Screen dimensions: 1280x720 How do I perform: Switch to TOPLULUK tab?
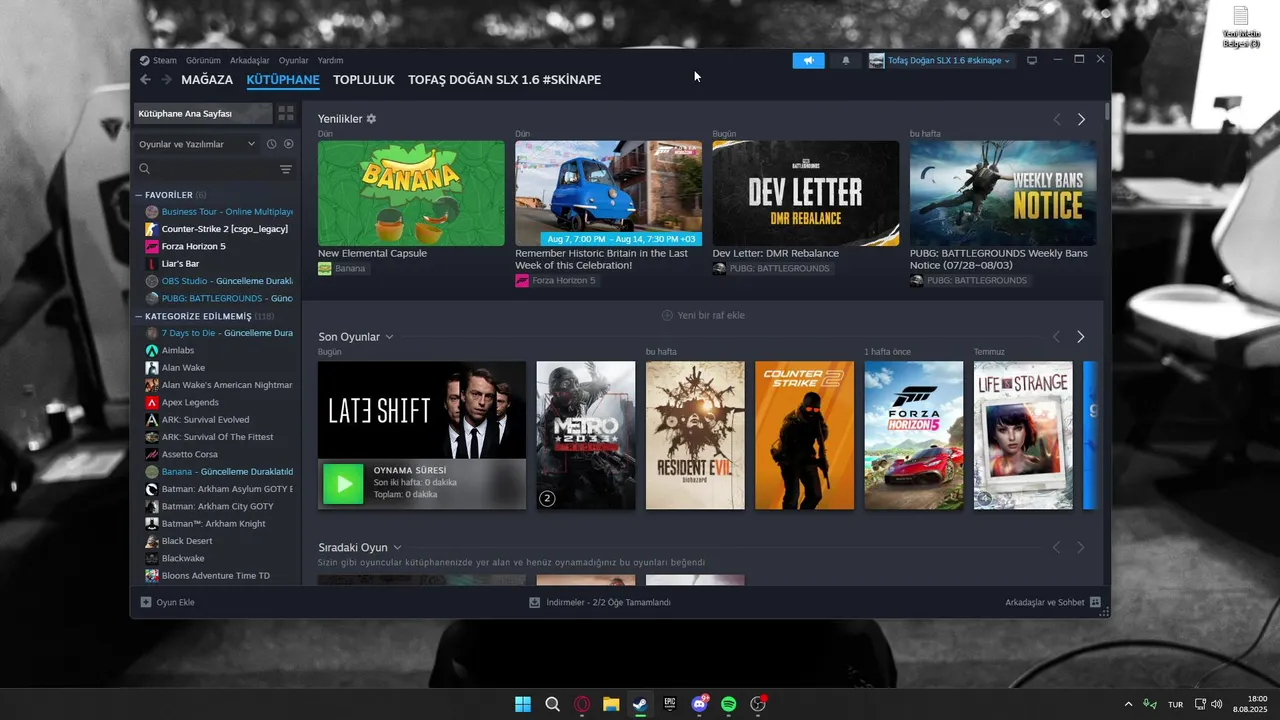click(x=364, y=79)
